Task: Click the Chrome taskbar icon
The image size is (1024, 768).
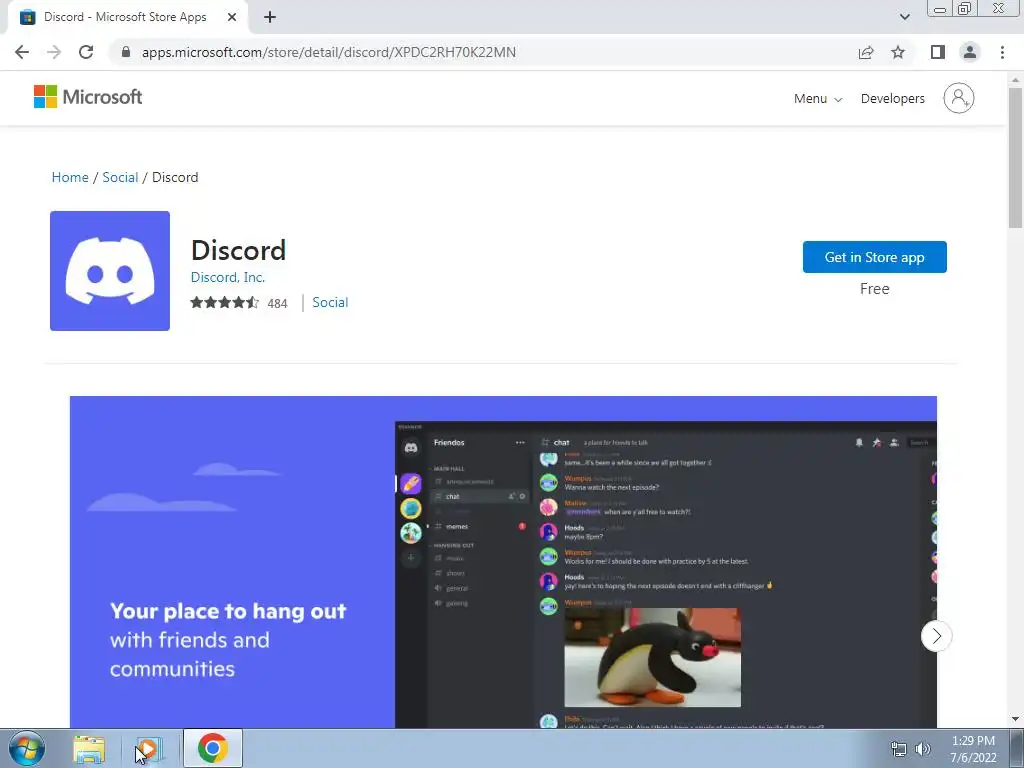Action: pos(213,748)
